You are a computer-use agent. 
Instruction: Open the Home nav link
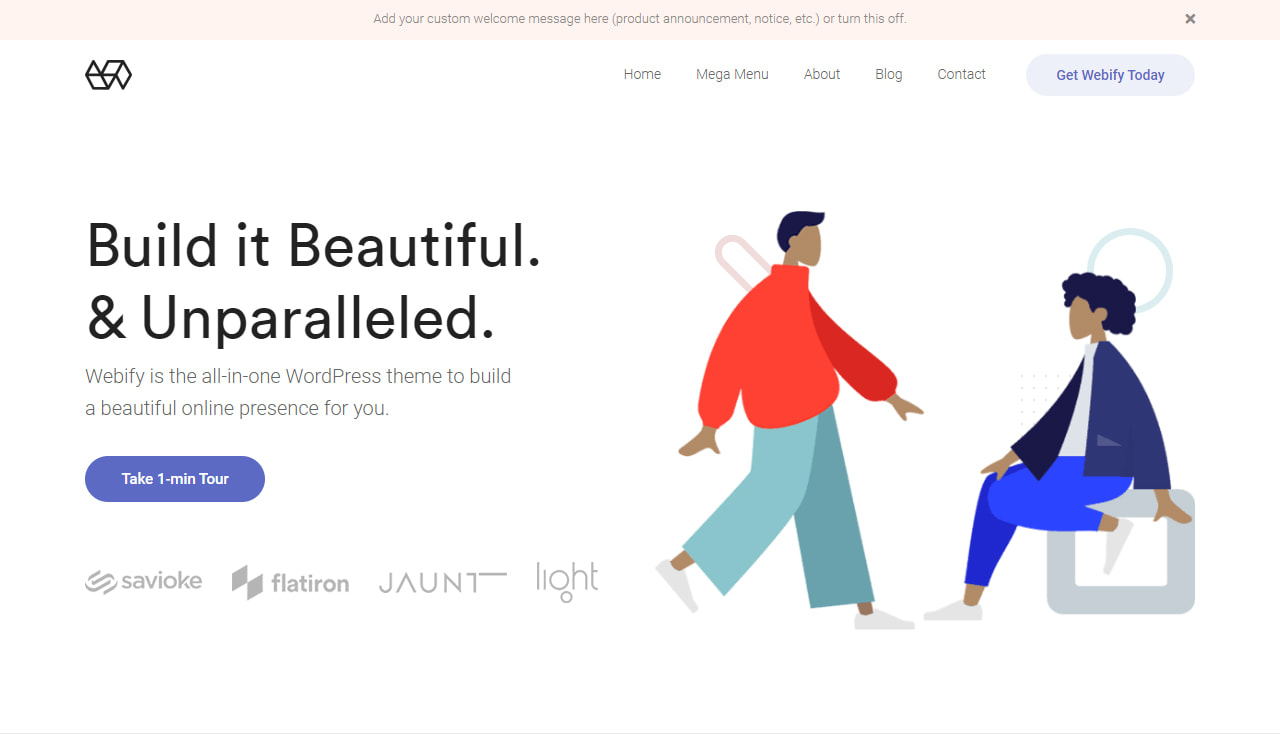(x=642, y=74)
